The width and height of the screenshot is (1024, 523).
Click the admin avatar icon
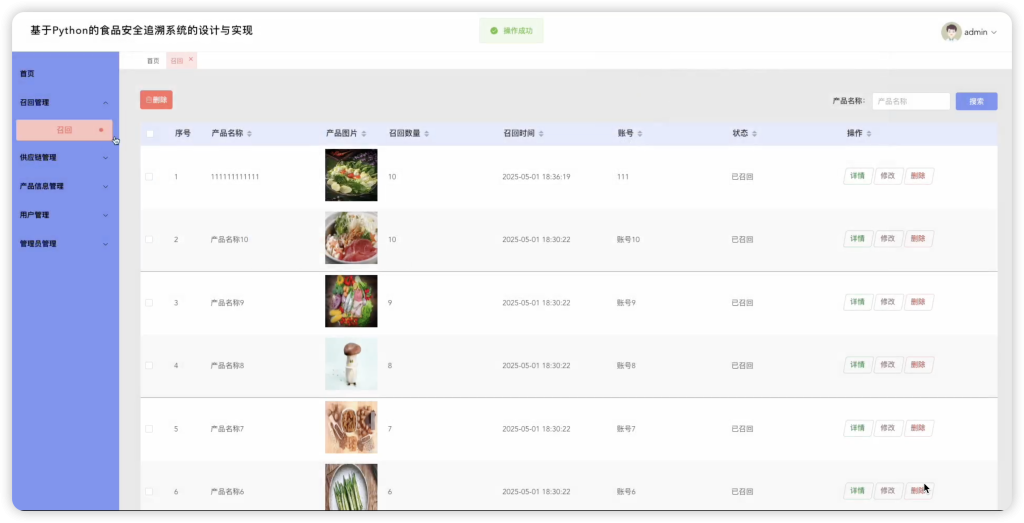pyautogui.click(x=951, y=31)
